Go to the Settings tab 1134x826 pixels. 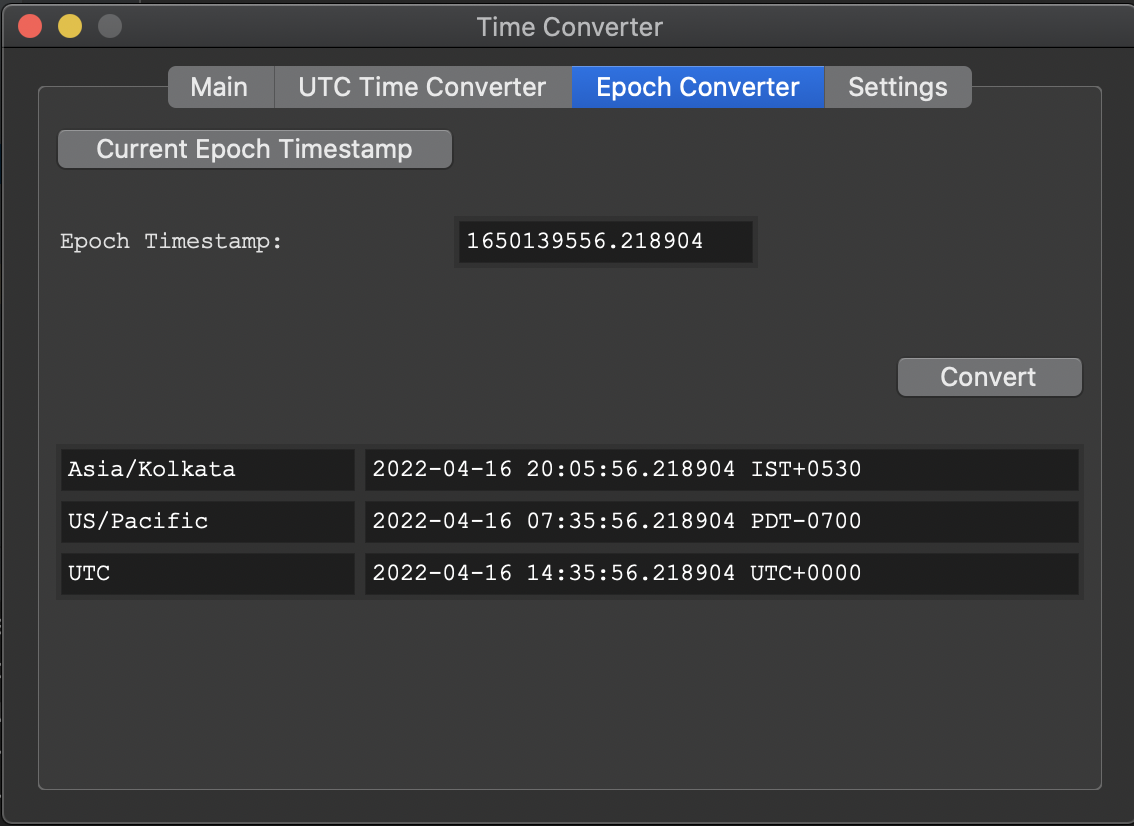(x=897, y=87)
